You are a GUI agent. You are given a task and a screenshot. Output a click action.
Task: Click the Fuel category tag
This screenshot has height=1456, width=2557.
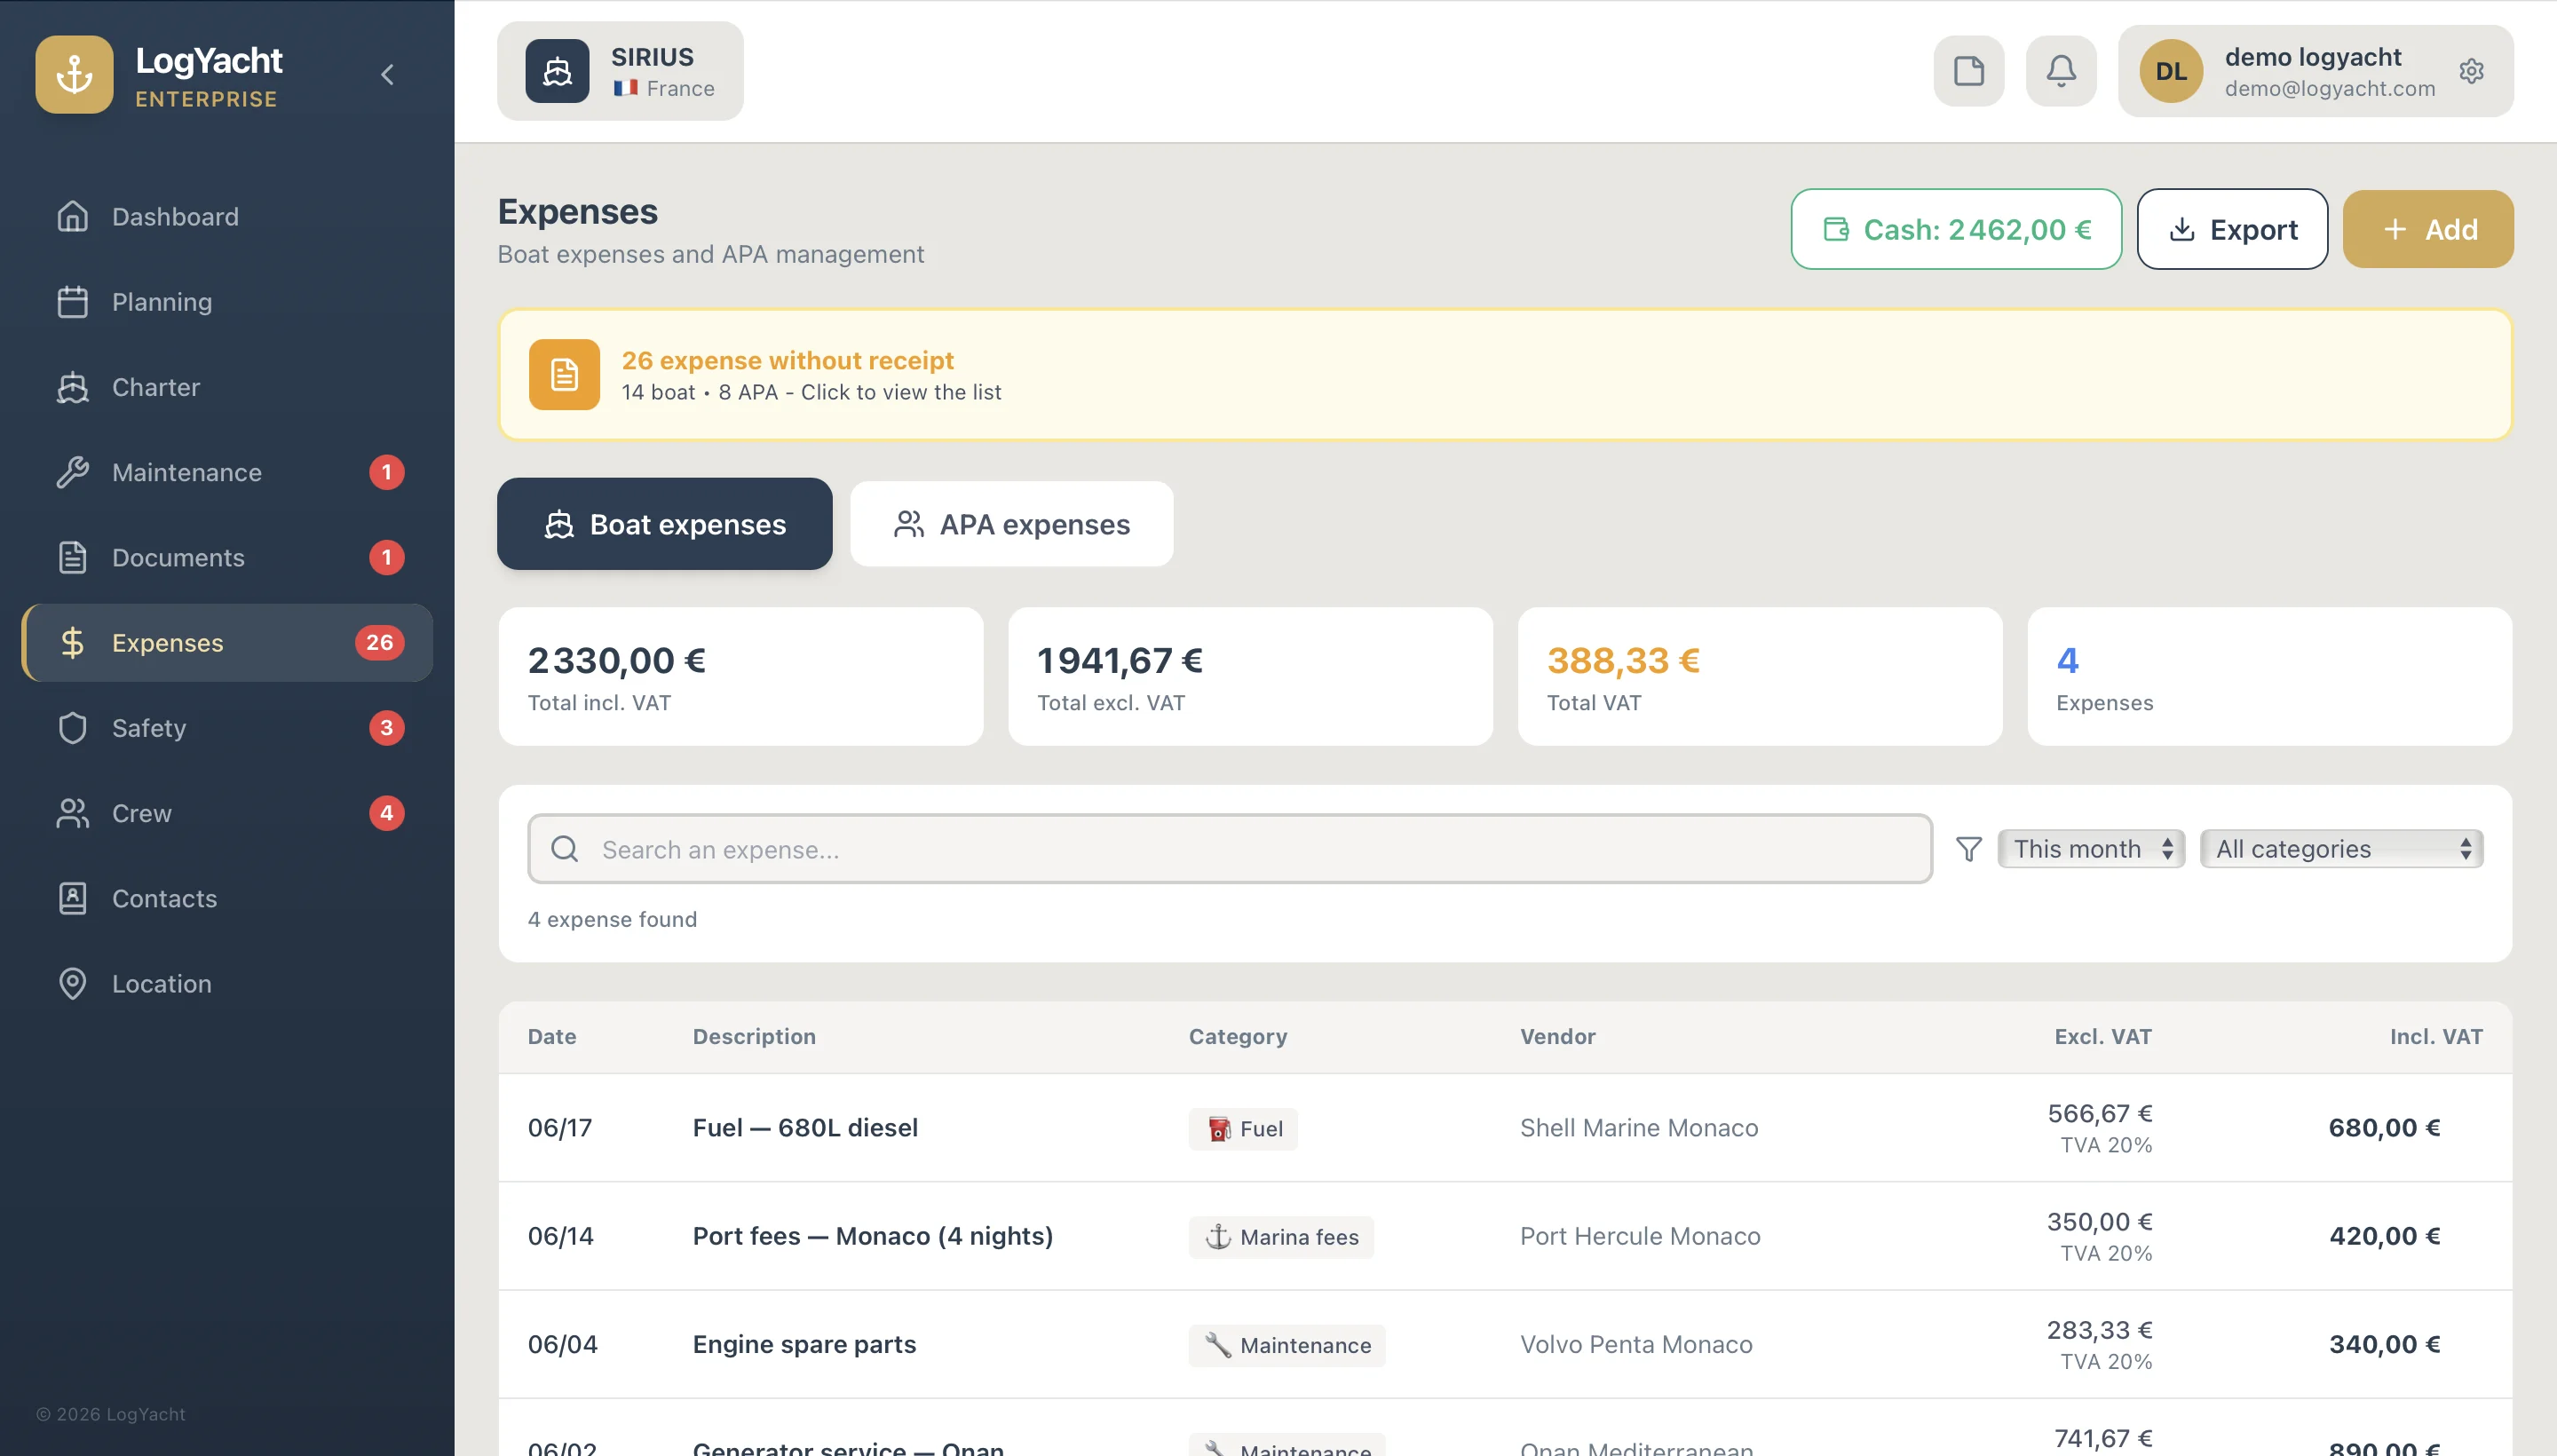pyautogui.click(x=1243, y=1129)
